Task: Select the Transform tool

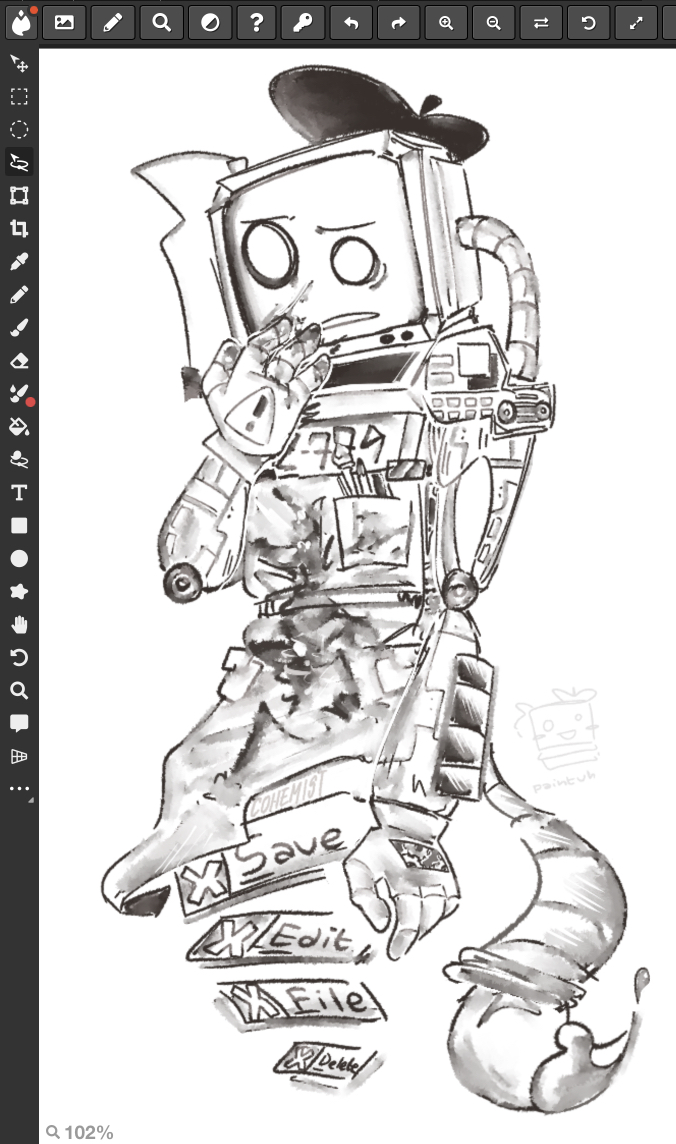Action: point(19,196)
